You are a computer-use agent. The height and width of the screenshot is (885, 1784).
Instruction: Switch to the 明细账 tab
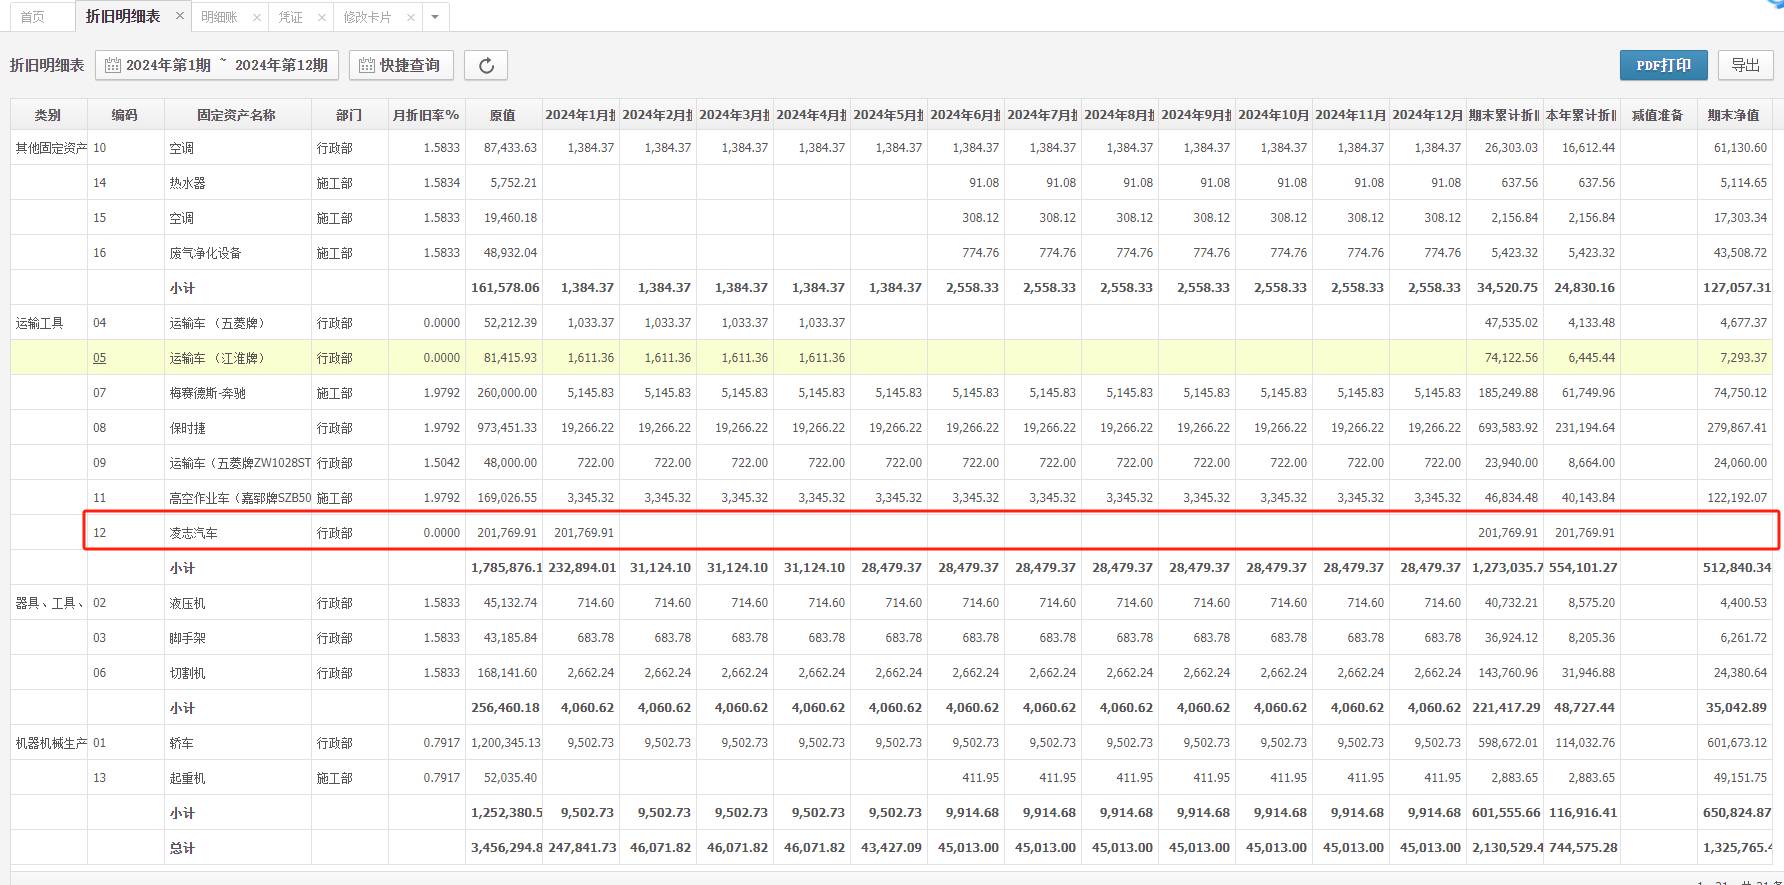219,17
